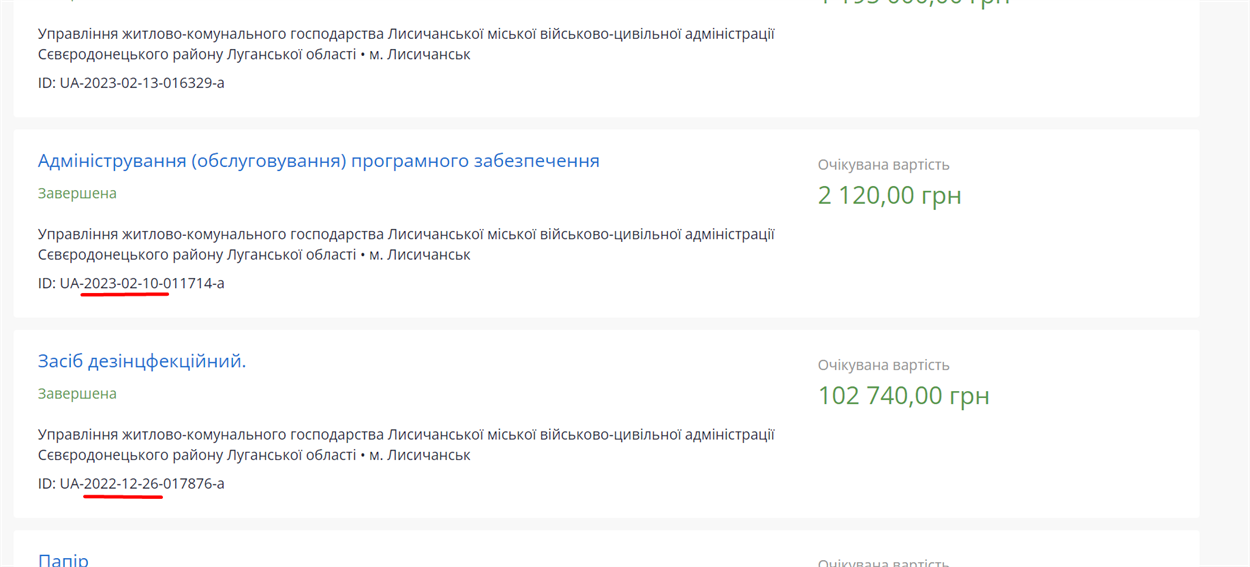This screenshot has height=567, width=1250.
Task: Click the partially visible amount in top card
Action: tap(914, 3)
